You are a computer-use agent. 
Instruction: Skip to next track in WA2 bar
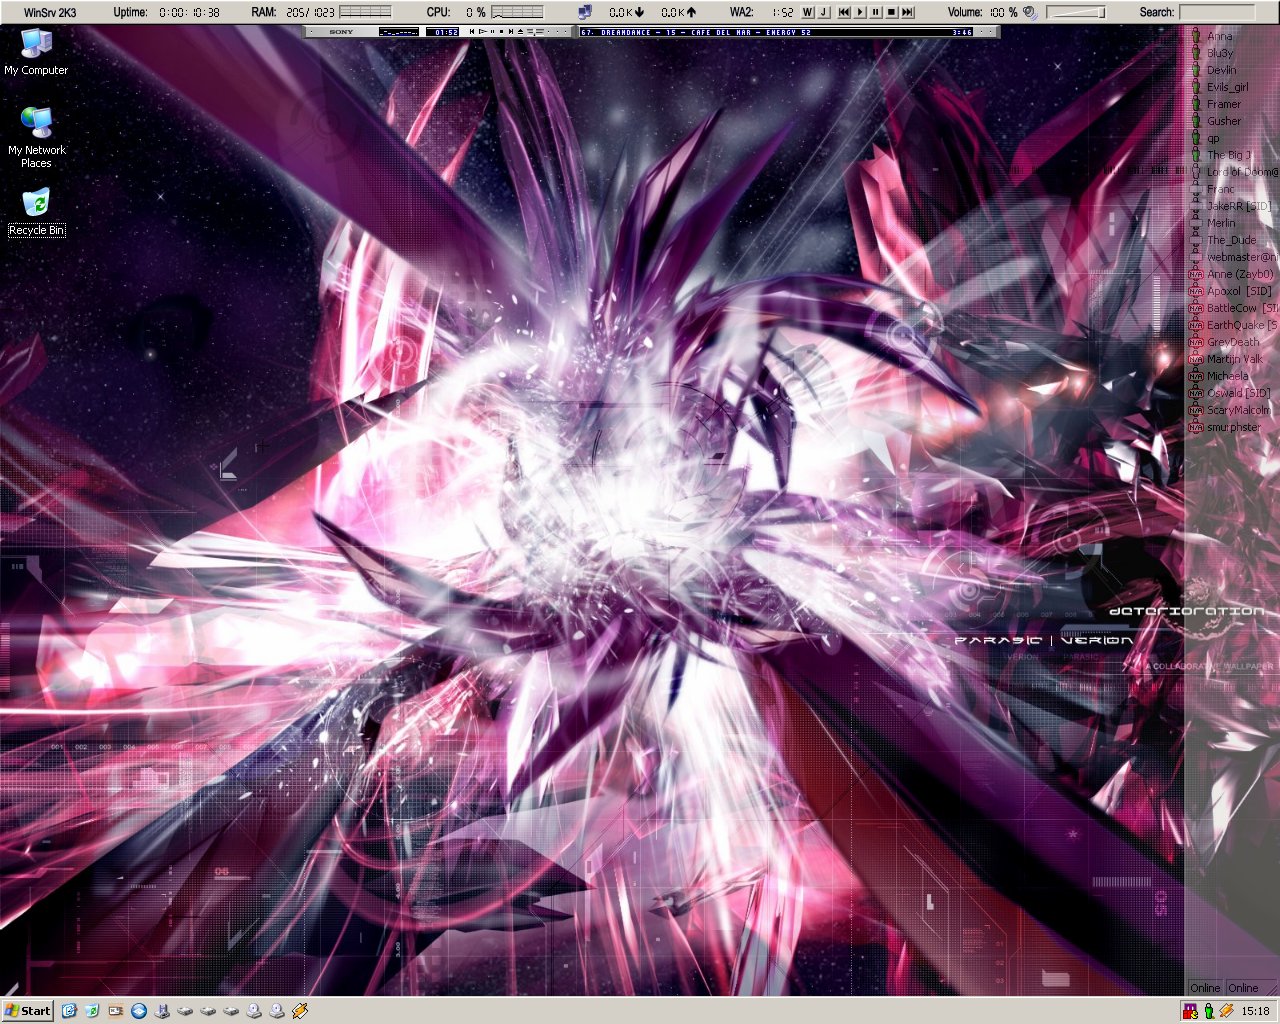(x=908, y=12)
